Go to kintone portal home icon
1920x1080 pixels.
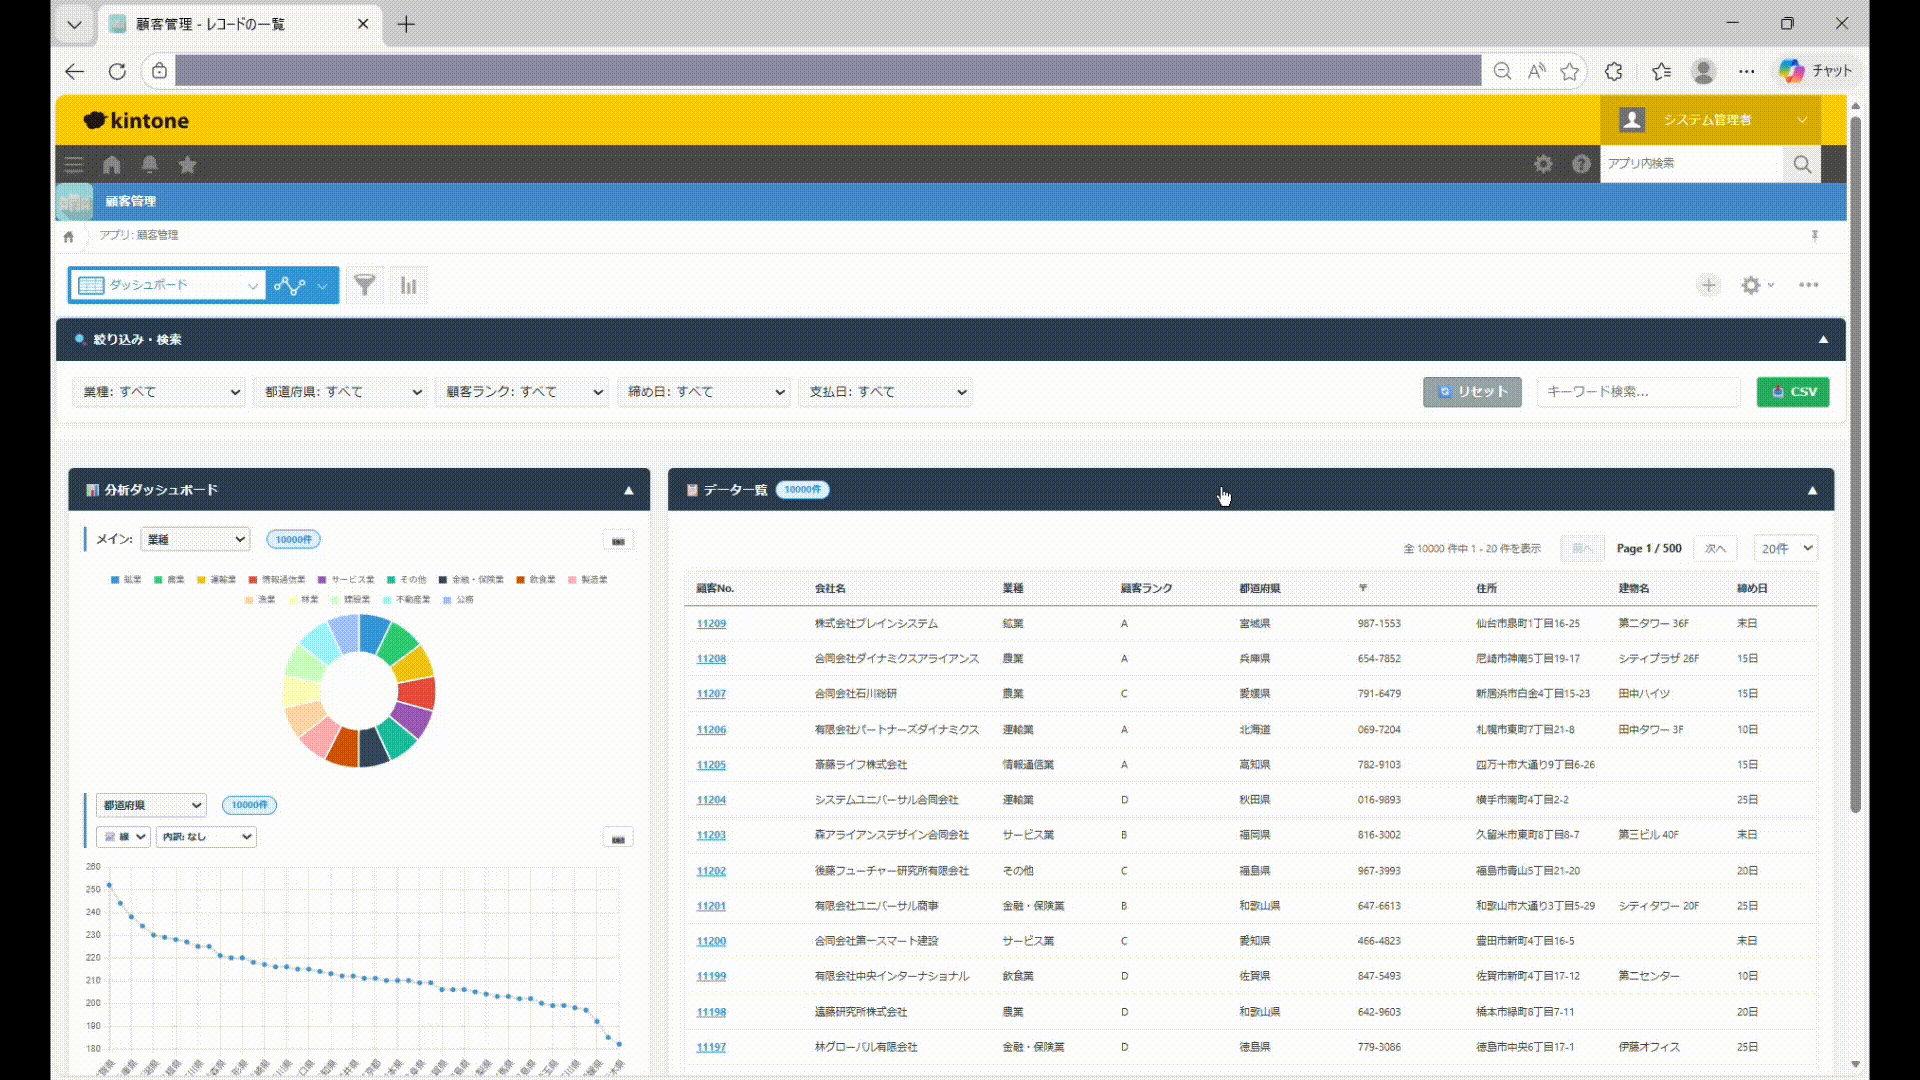pyautogui.click(x=112, y=164)
